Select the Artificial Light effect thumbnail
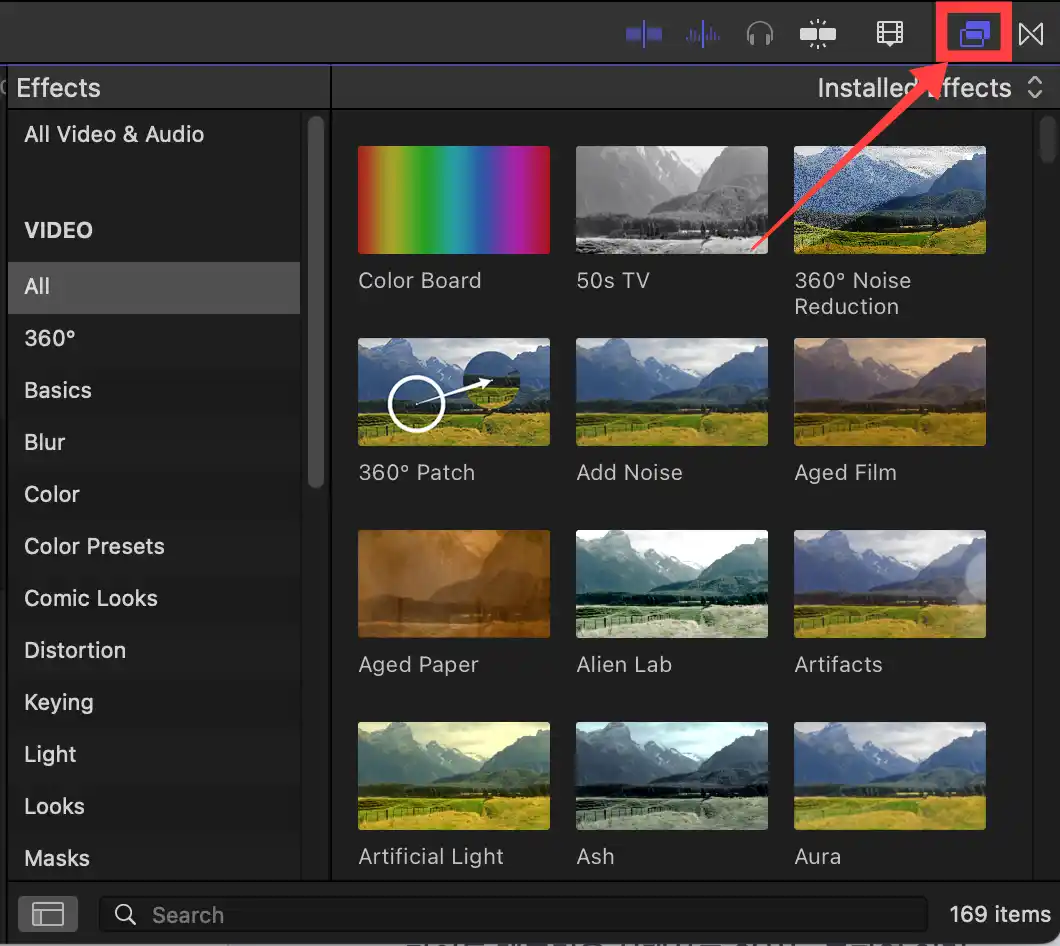 pyautogui.click(x=454, y=776)
